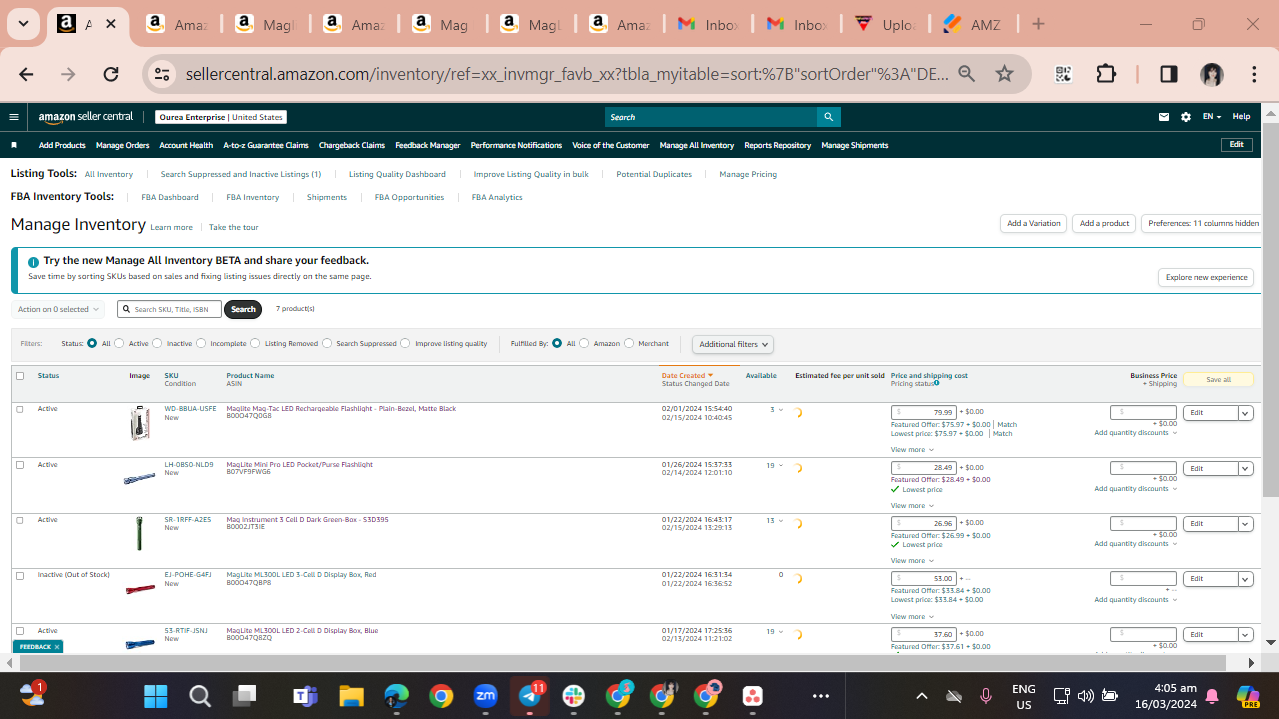Open Microsoft Teams from the taskbar
Screen dimensions: 1279x719
(305, 696)
